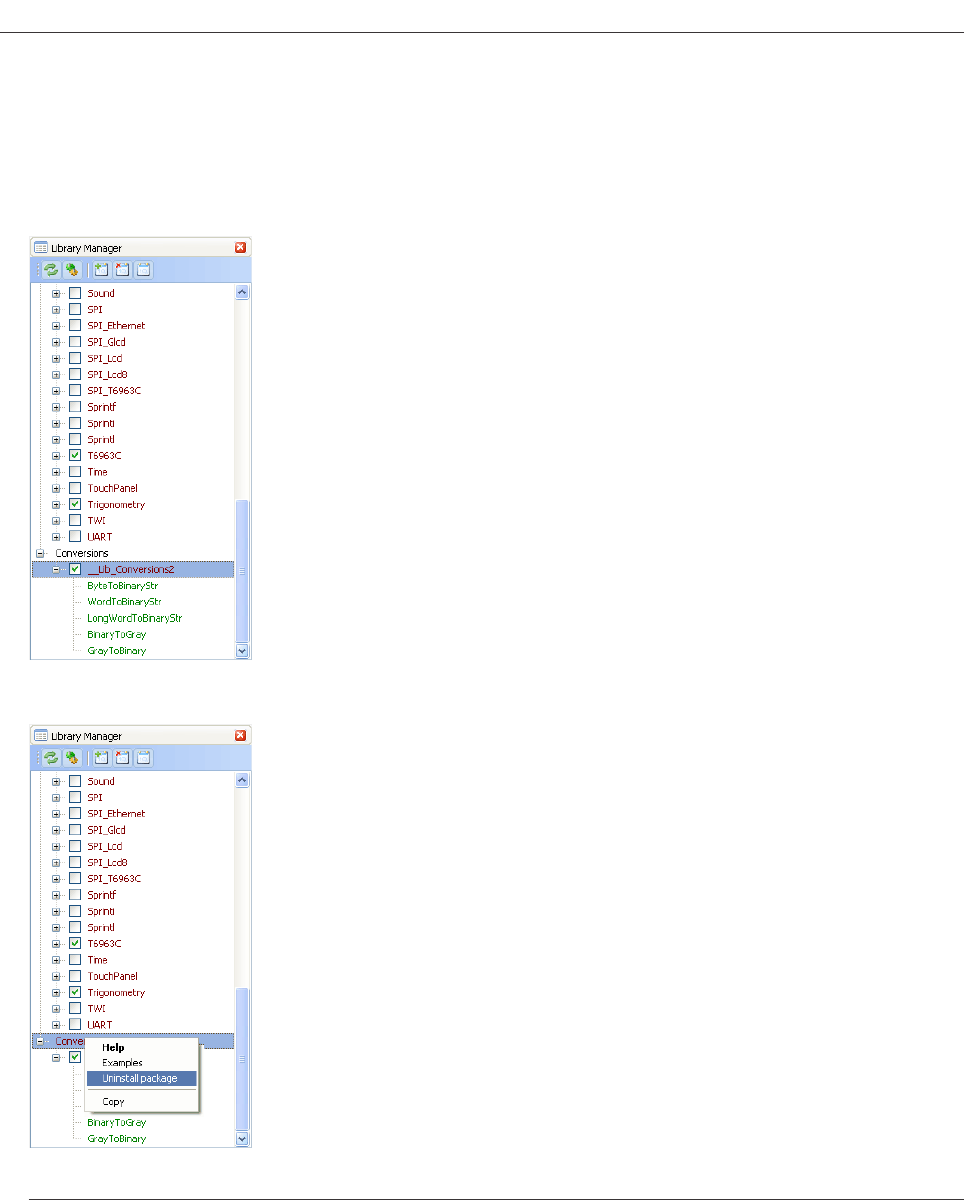
Task: Click Check All icon in Library Manager without context menu
Action: (x=101, y=270)
